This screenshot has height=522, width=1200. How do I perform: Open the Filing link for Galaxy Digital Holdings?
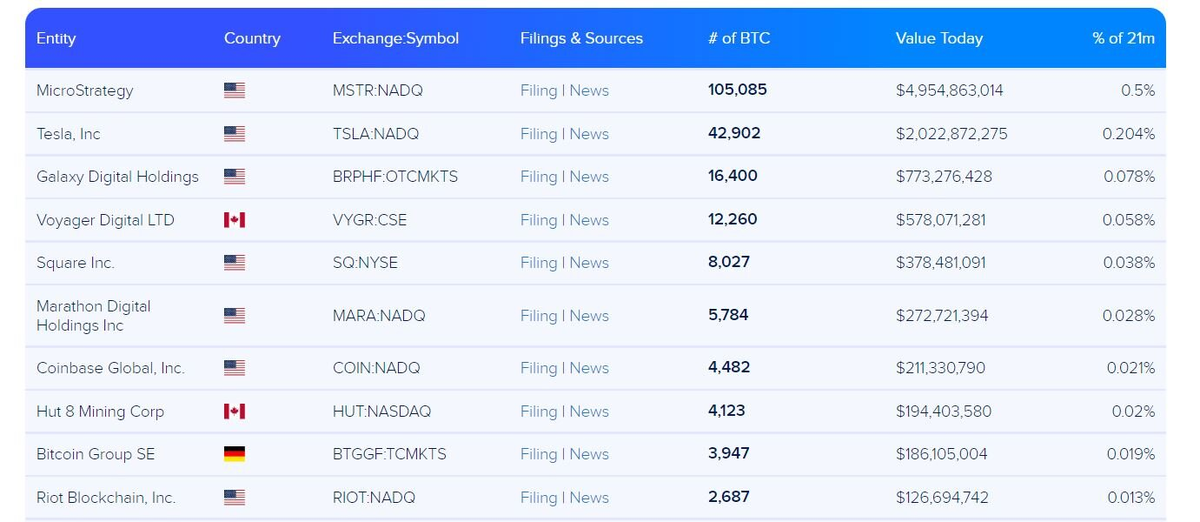pos(538,176)
